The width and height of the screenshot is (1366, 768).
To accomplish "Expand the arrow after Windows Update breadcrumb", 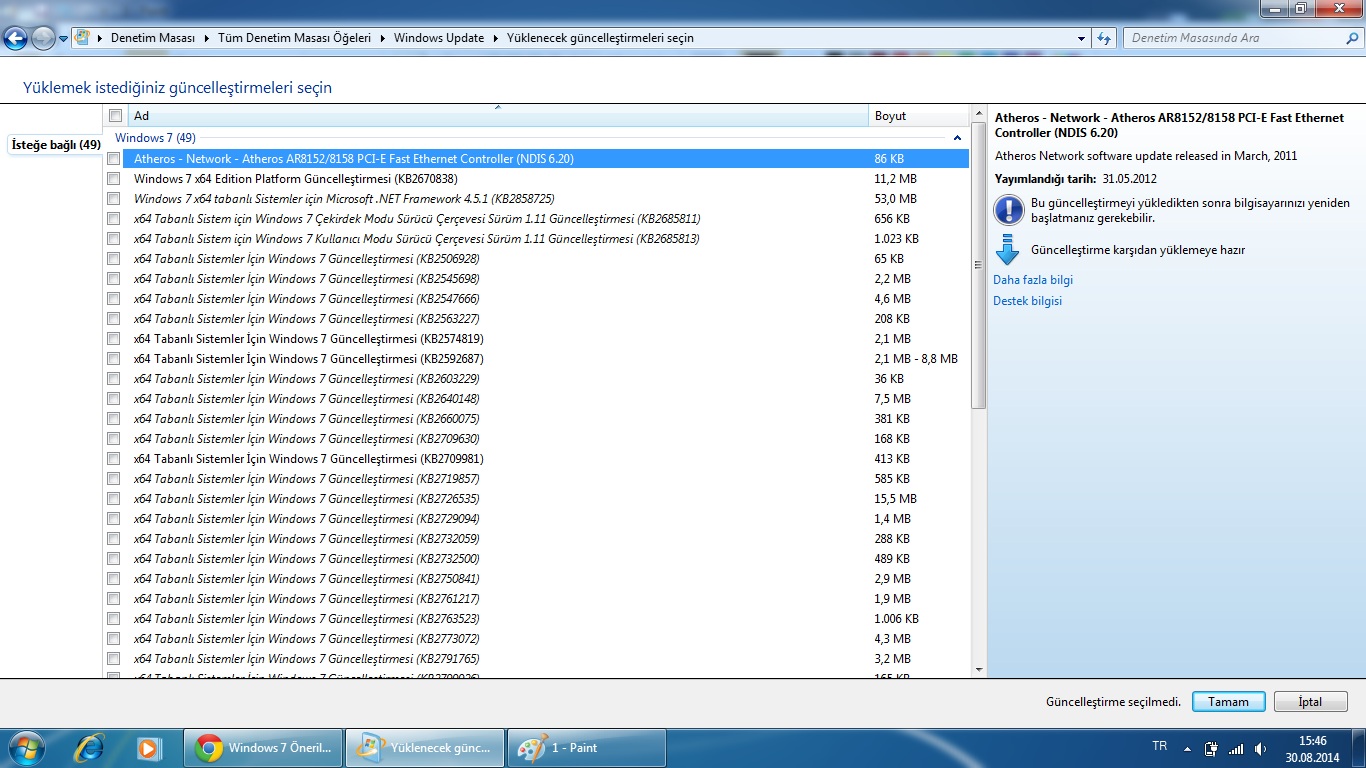I will (494, 38).
